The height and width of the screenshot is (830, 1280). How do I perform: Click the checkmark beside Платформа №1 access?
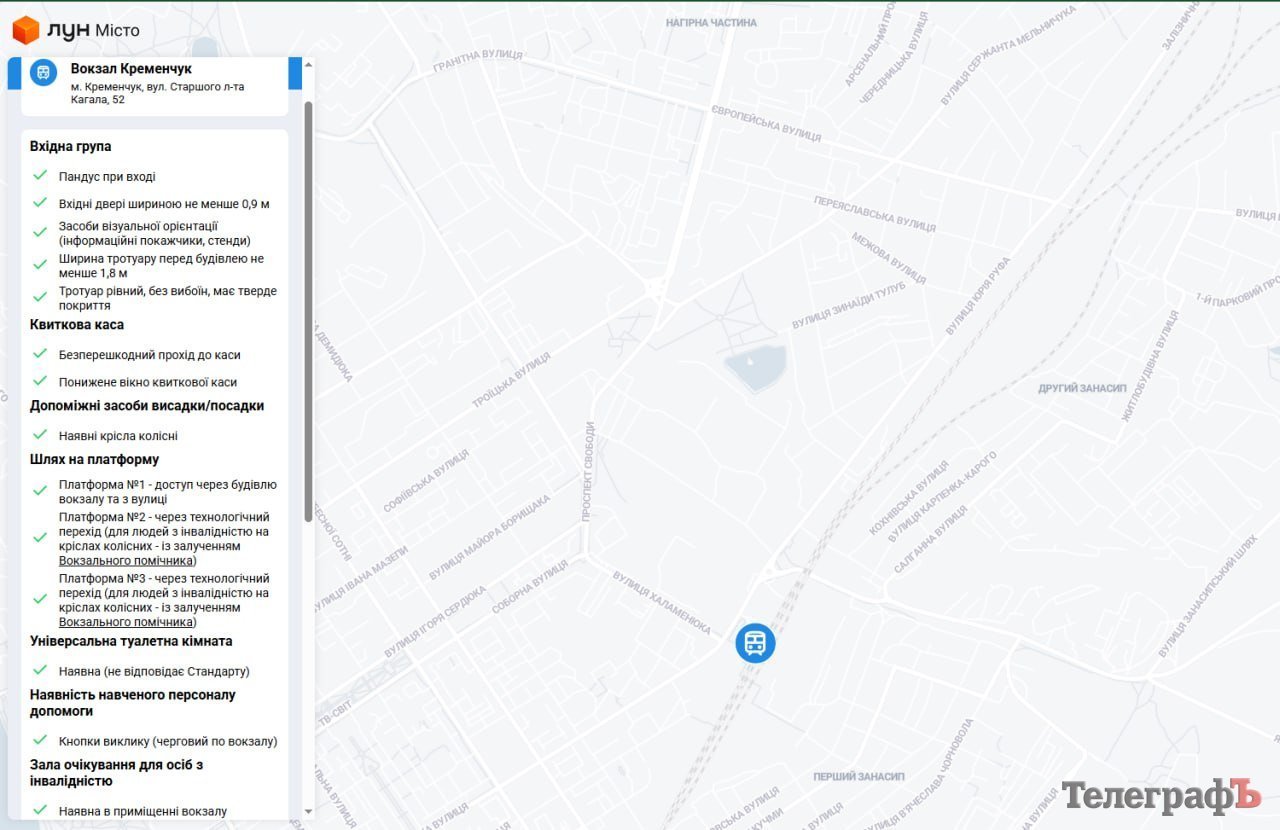click(x=40, y=491)
